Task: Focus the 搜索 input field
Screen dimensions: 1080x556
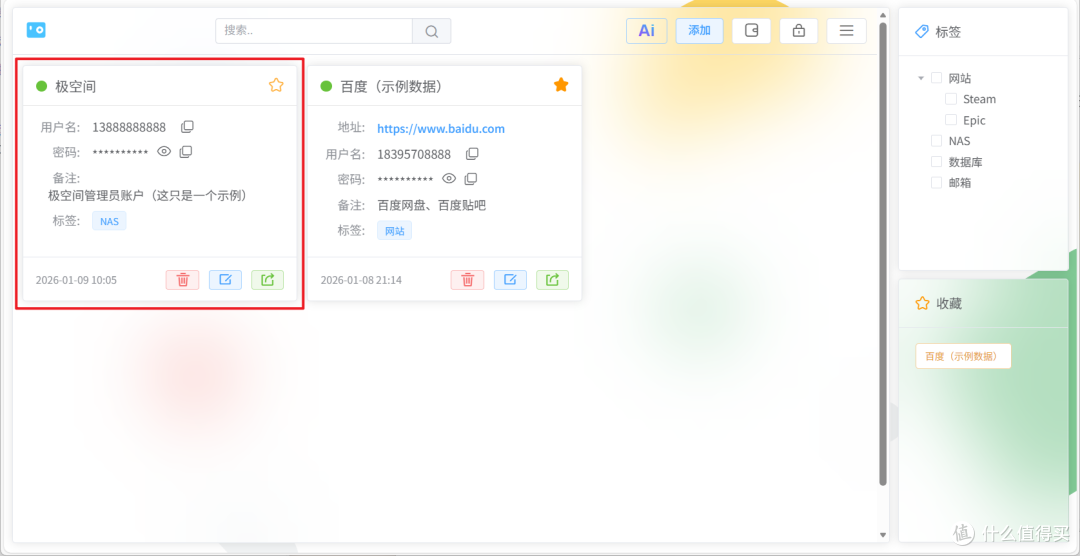Action: pyautogui.click(x=314, y=31)
